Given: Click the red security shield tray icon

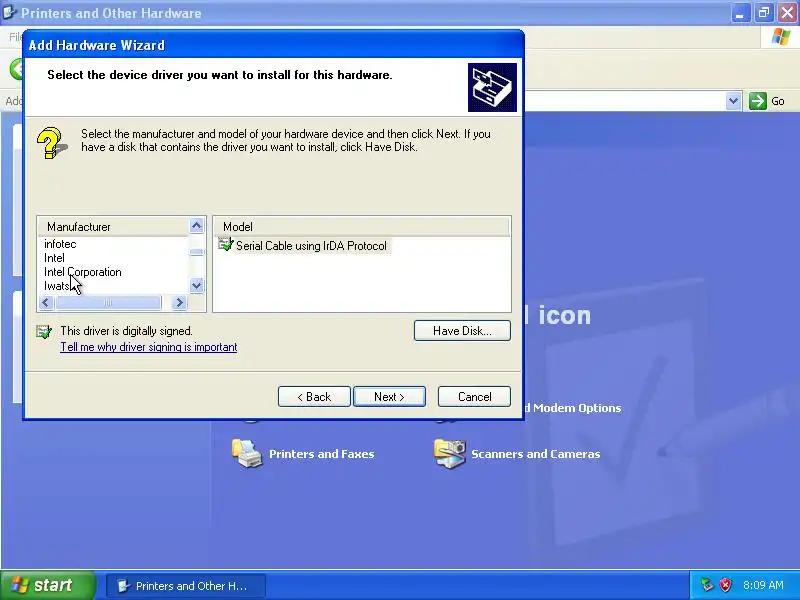Looking at the screenshot, I should click(x=725, y=585).
